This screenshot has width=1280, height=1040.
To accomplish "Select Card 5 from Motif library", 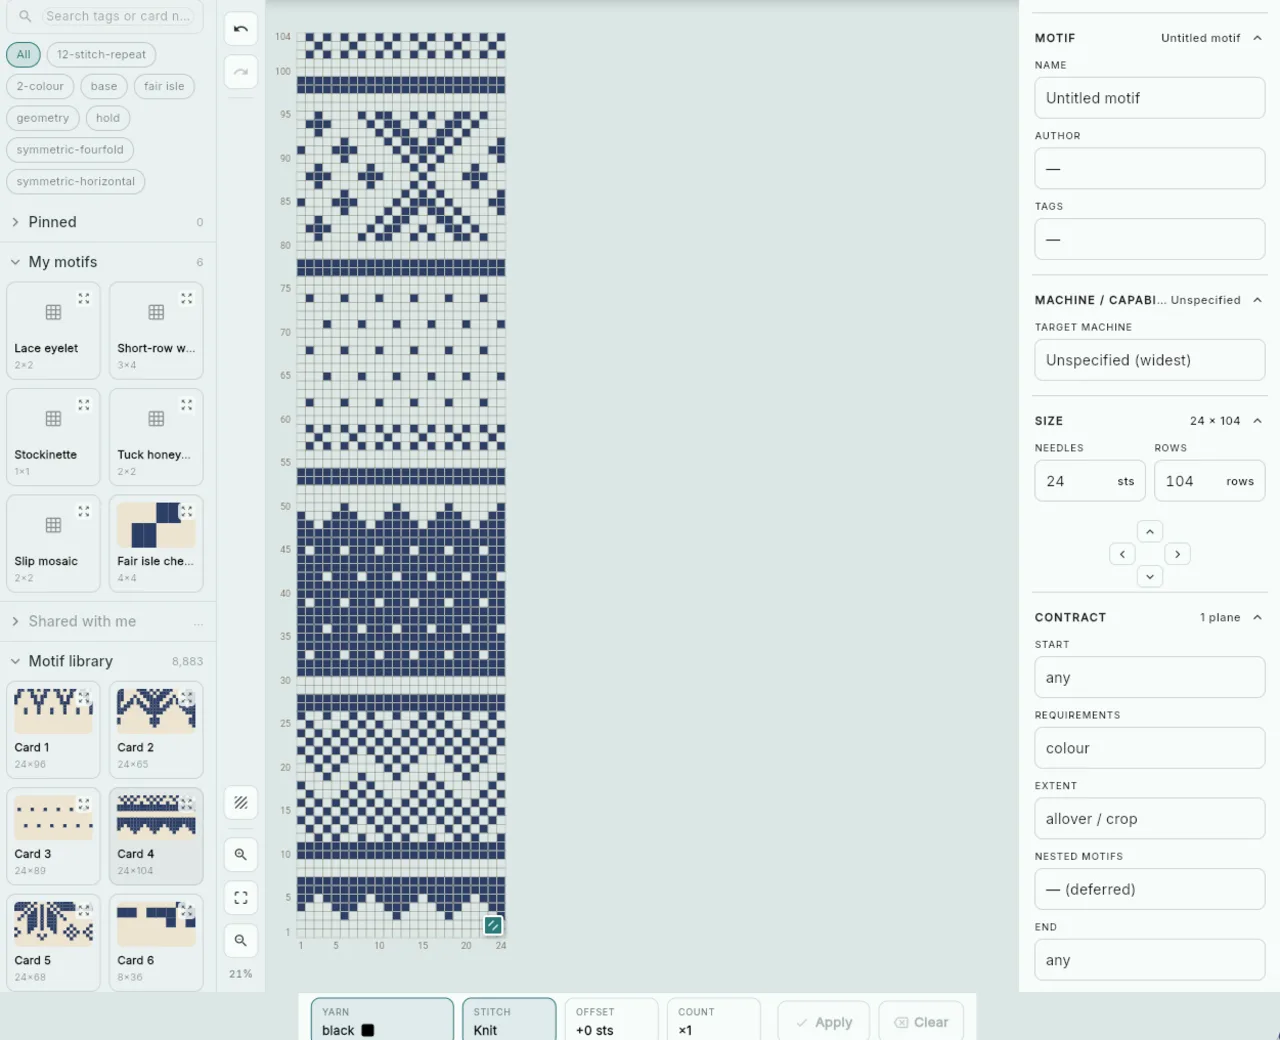I will click(53, 942).
